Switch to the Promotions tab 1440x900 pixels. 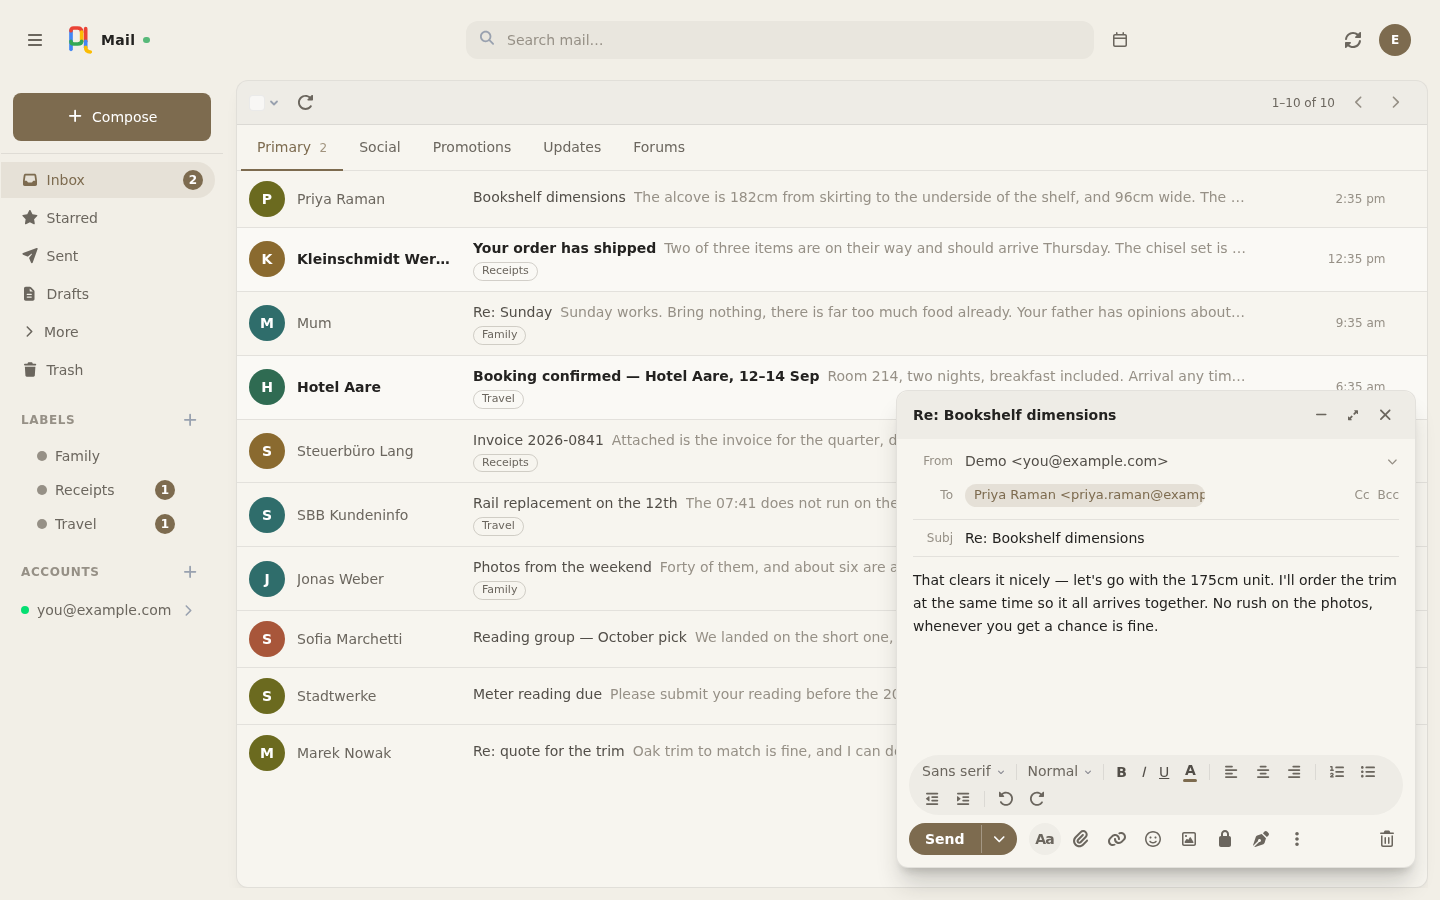click(x=472, y=147)
